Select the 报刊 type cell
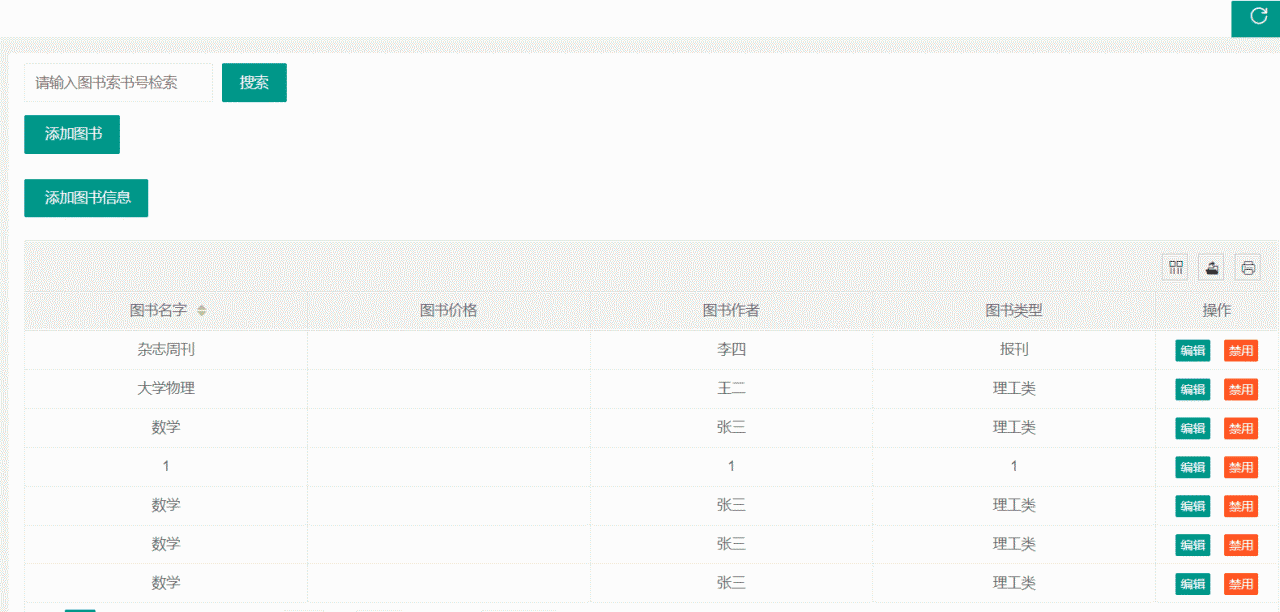Screen dimensions: 1280x612 [x=1014, y=350]
